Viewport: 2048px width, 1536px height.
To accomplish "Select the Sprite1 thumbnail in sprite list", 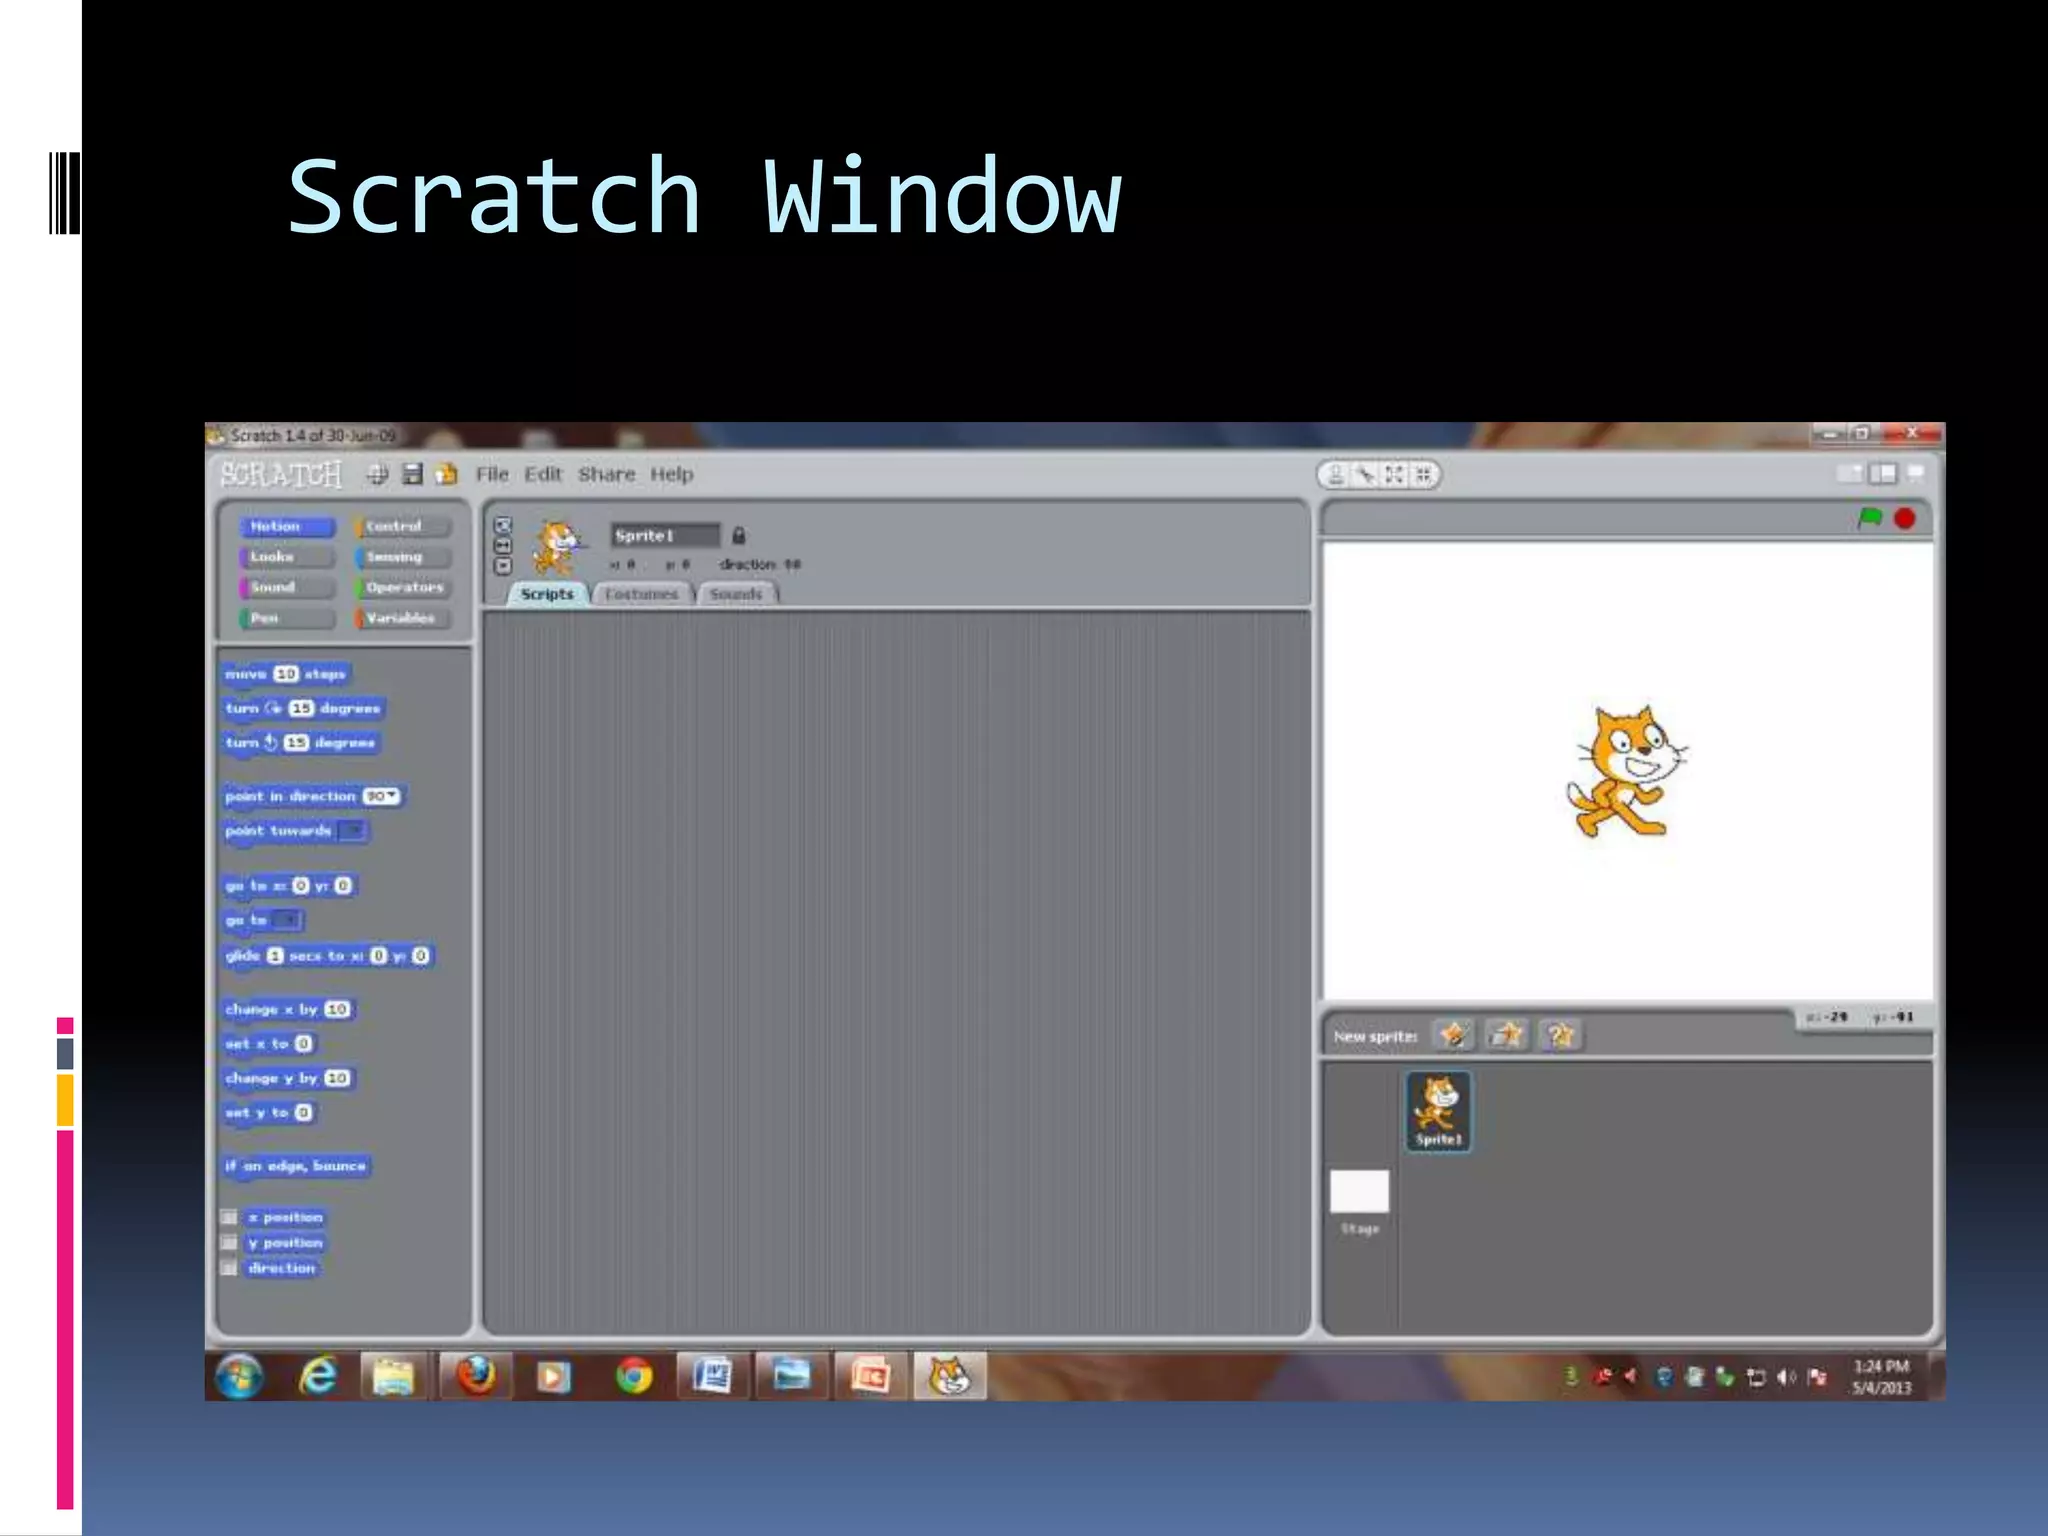I will pyautogui.click(x=1438, y=1111).
